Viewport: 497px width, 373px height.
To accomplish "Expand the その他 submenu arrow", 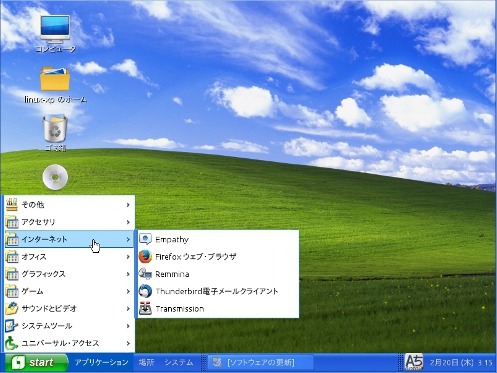I will (x=128, y=205).
